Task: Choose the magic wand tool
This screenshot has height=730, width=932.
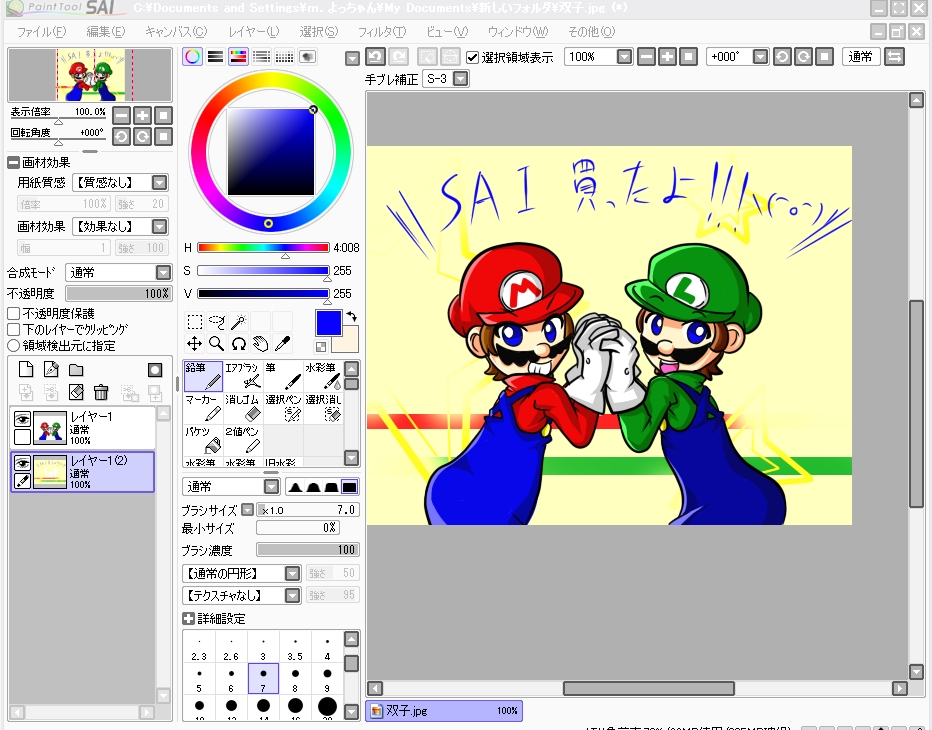Action: point(238,322)
